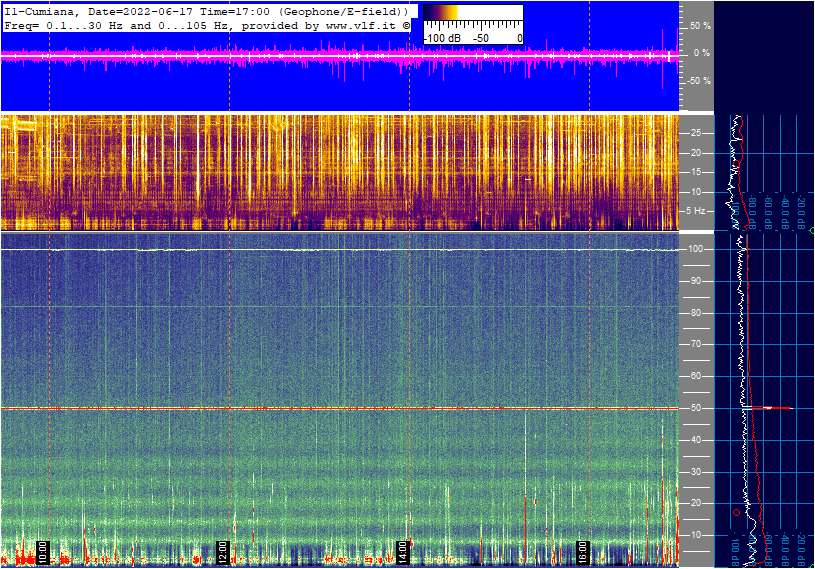Select the 5 Hz label on geophone axis
The image size is (815, 569).
pyautogui.click(x=693, y=211)
